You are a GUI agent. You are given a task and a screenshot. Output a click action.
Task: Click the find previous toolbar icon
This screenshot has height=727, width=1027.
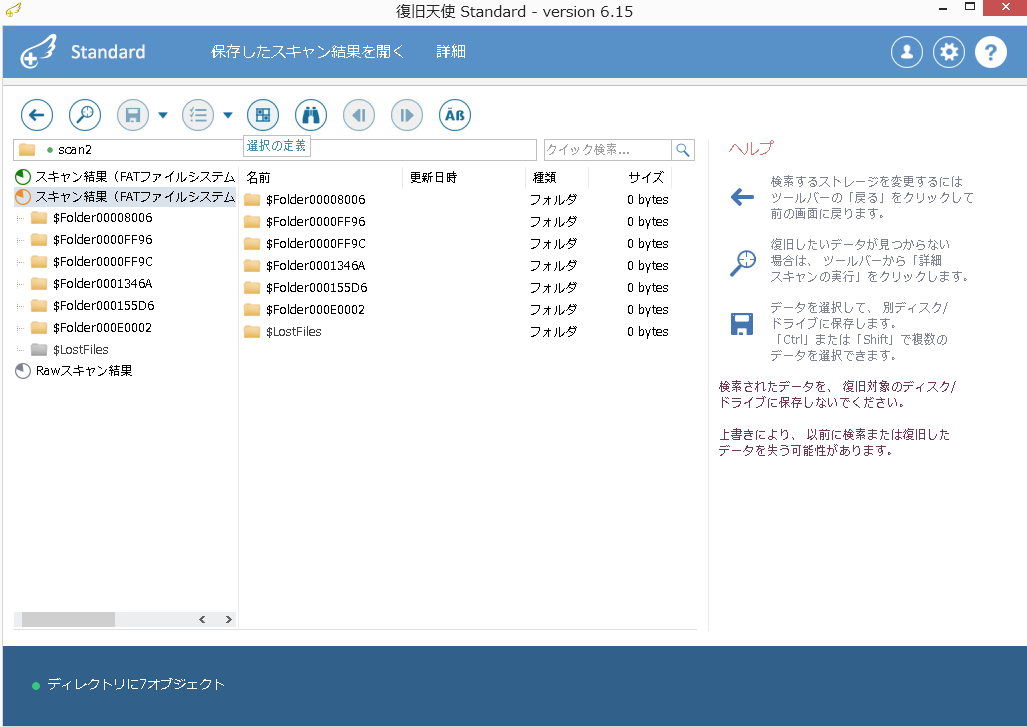point(359,115)
